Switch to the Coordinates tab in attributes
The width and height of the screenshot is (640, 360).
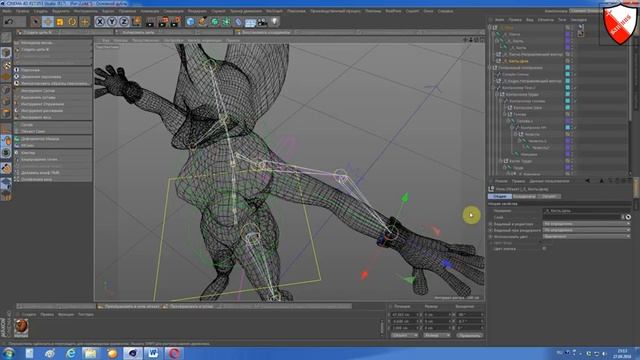(524, 196)
